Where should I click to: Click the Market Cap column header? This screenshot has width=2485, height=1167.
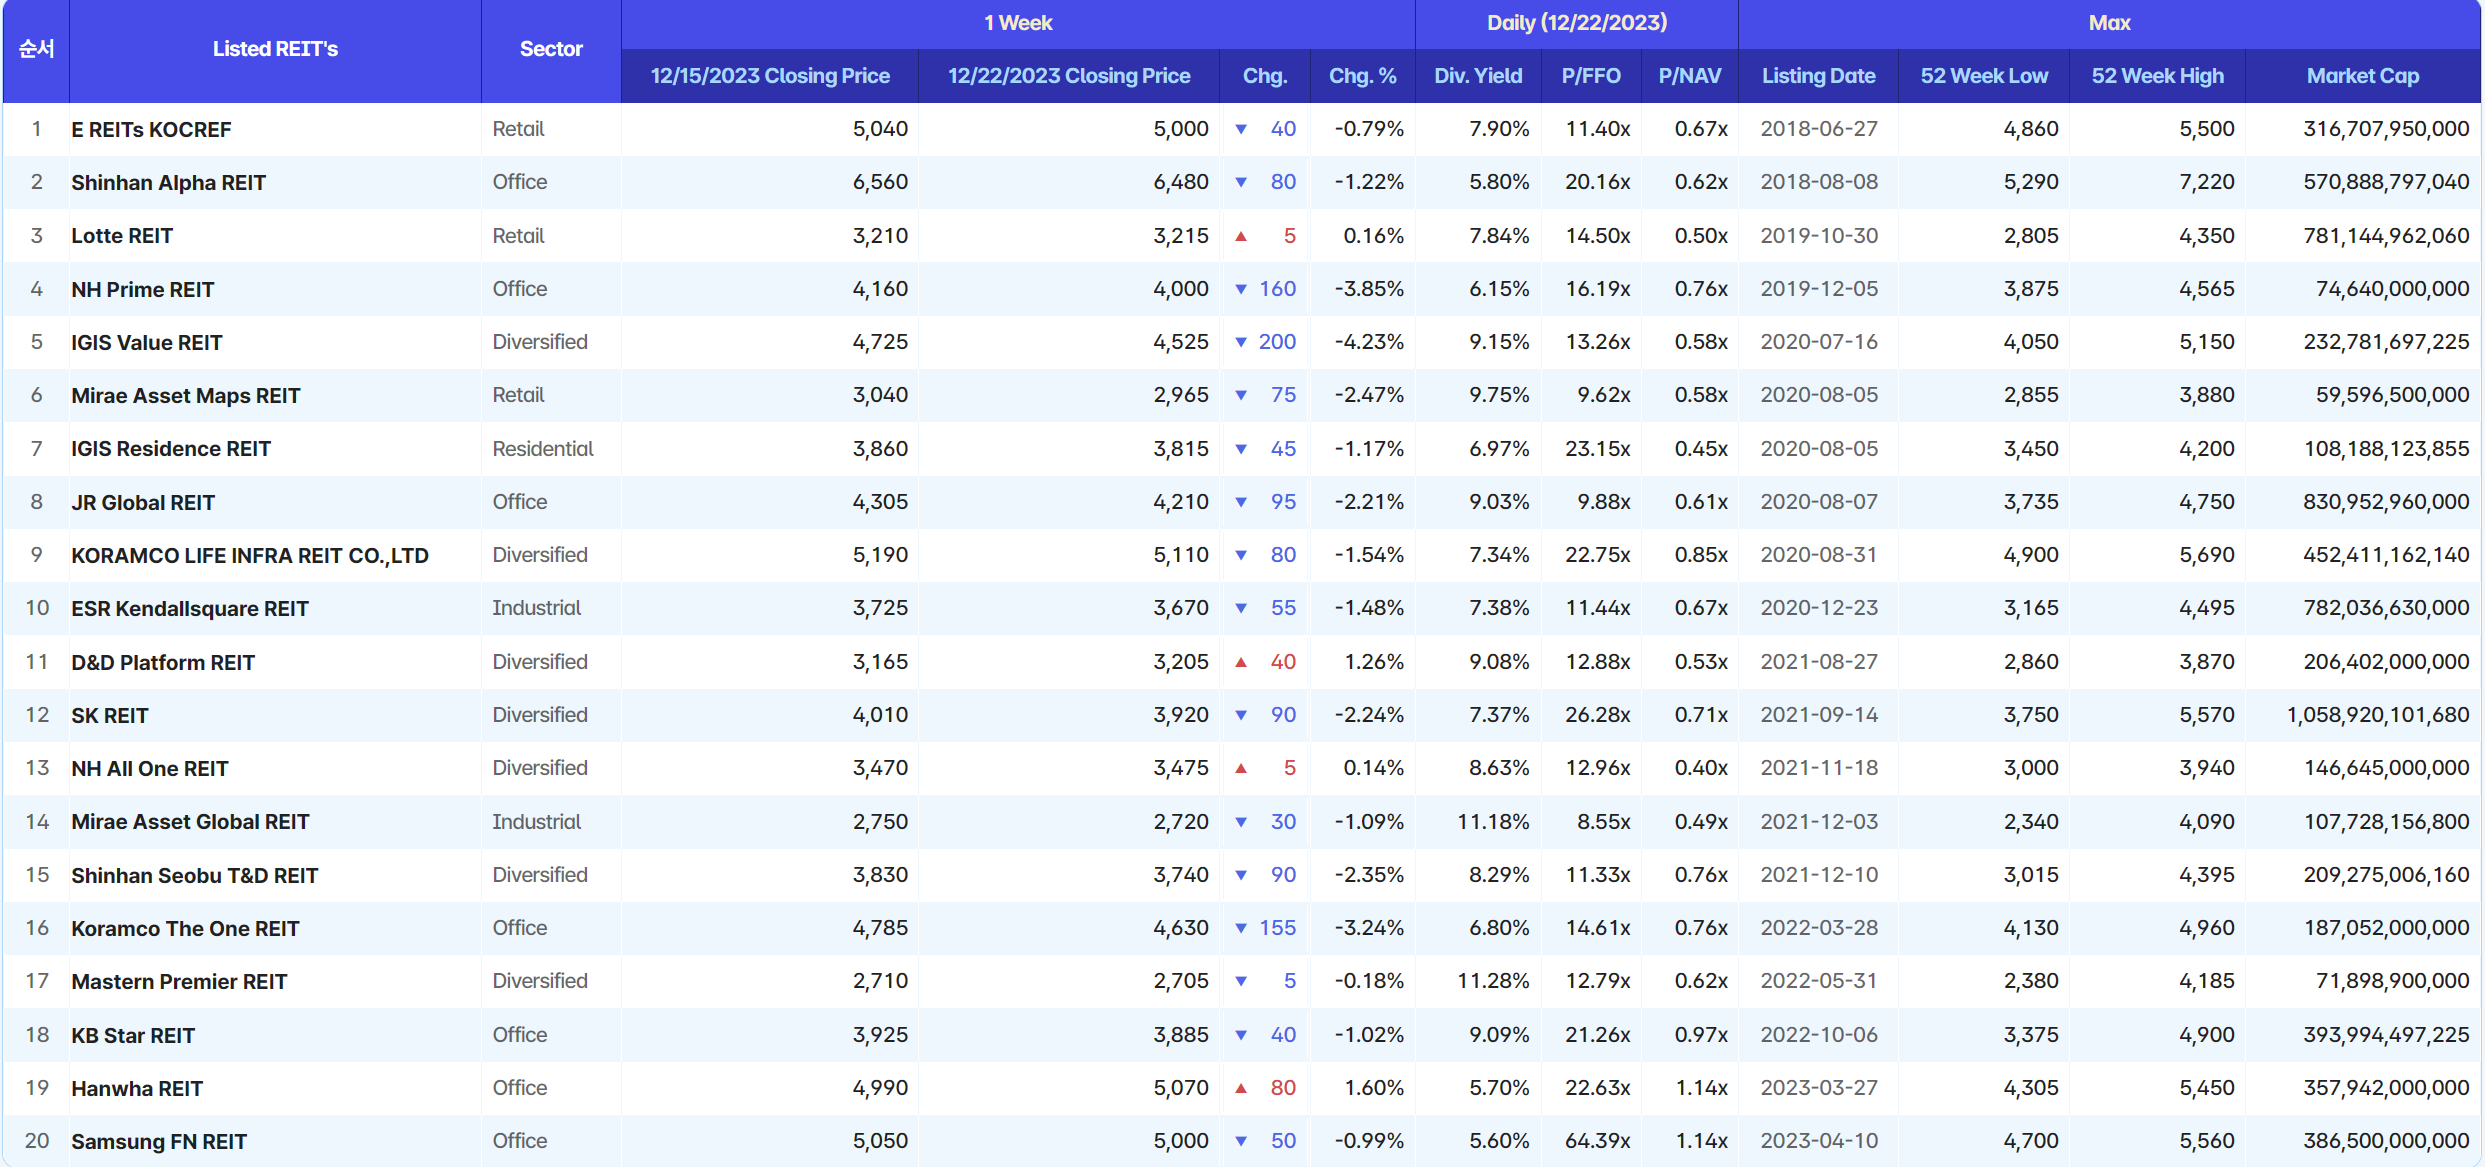[2363, 76]
